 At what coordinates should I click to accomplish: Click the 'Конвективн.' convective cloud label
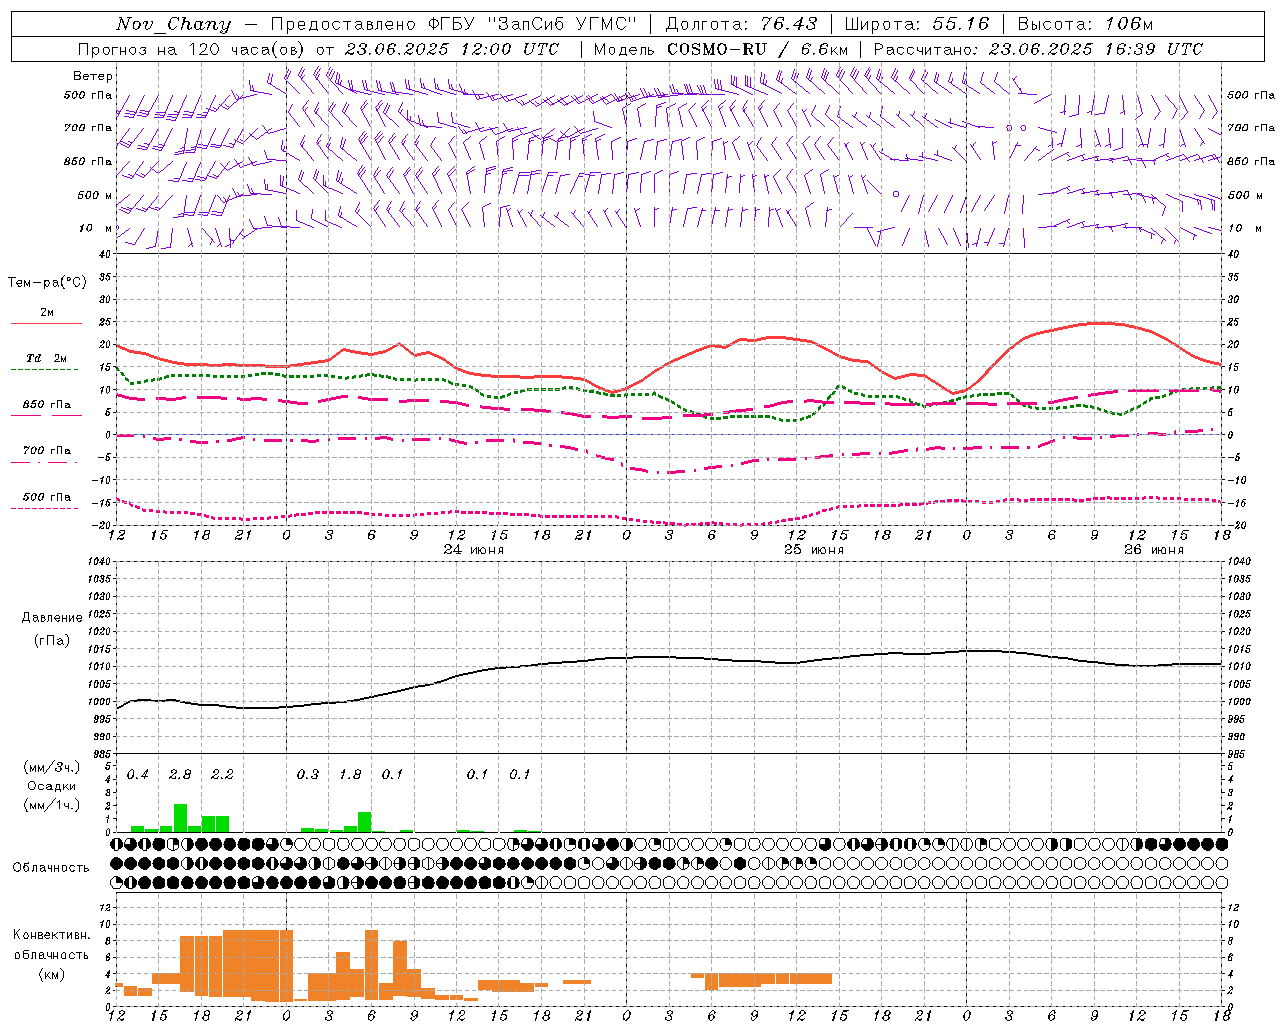tap(51, 935)
